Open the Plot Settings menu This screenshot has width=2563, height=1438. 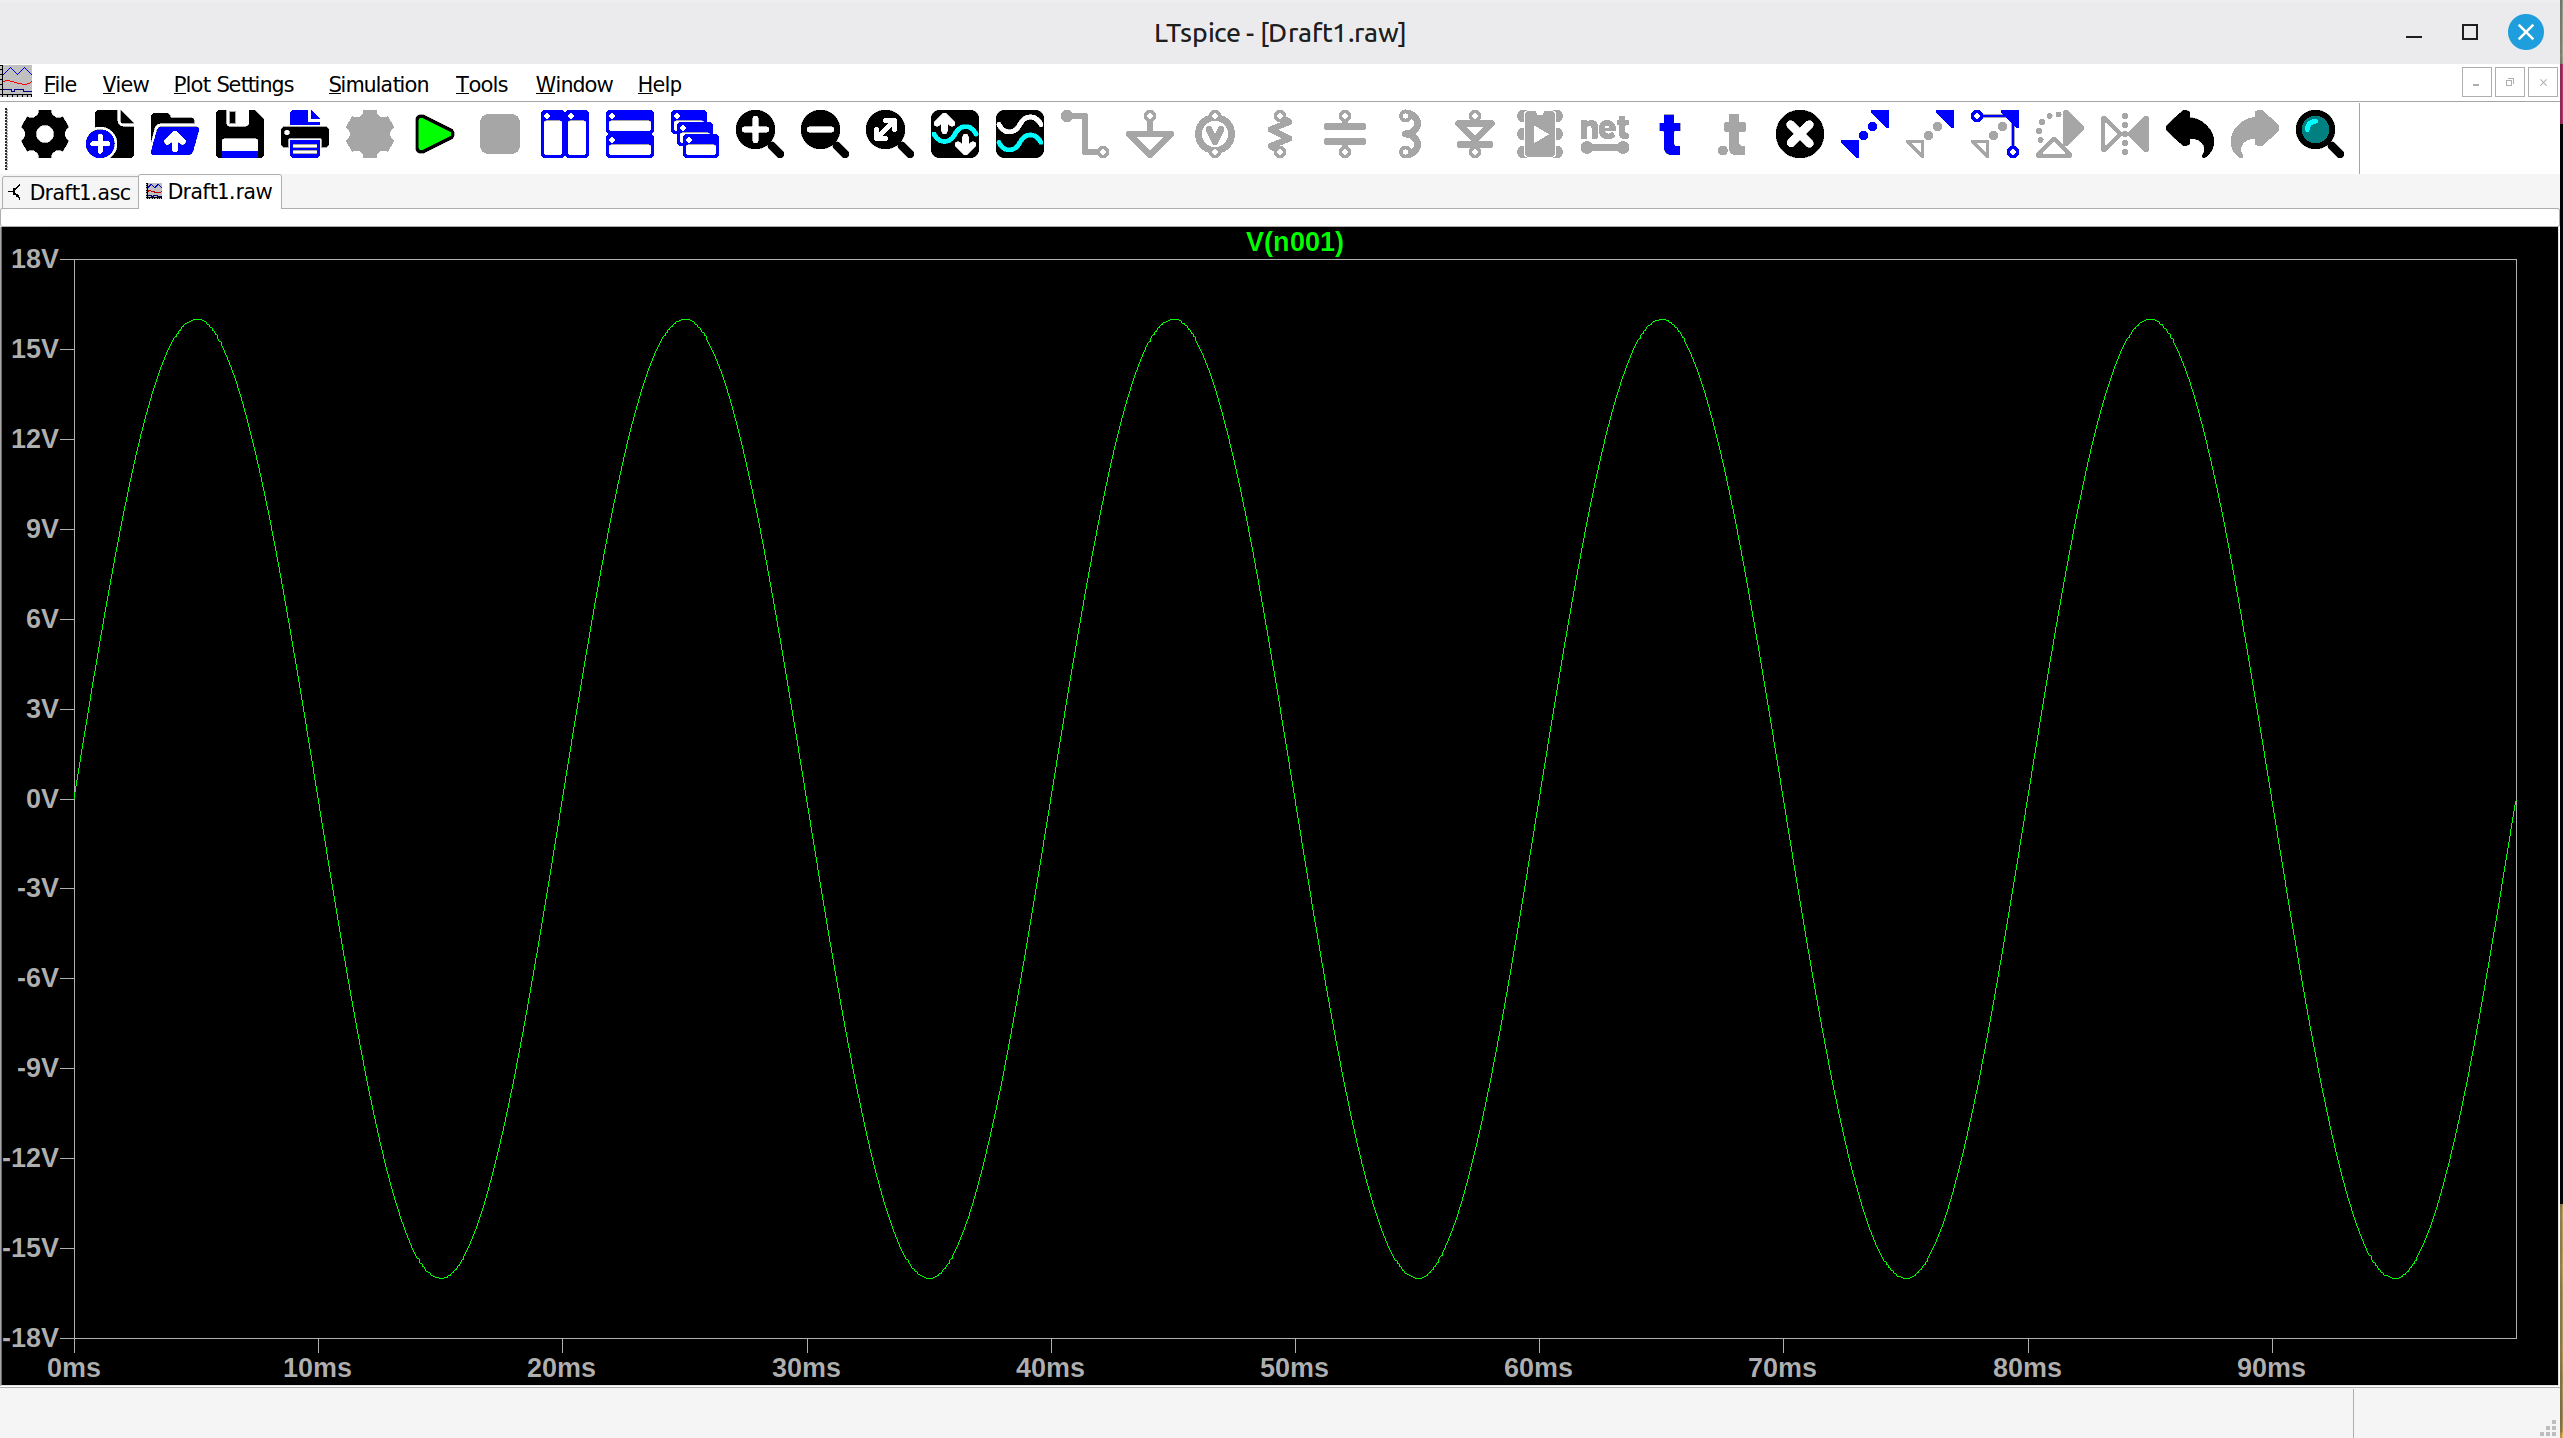(233, 84)
